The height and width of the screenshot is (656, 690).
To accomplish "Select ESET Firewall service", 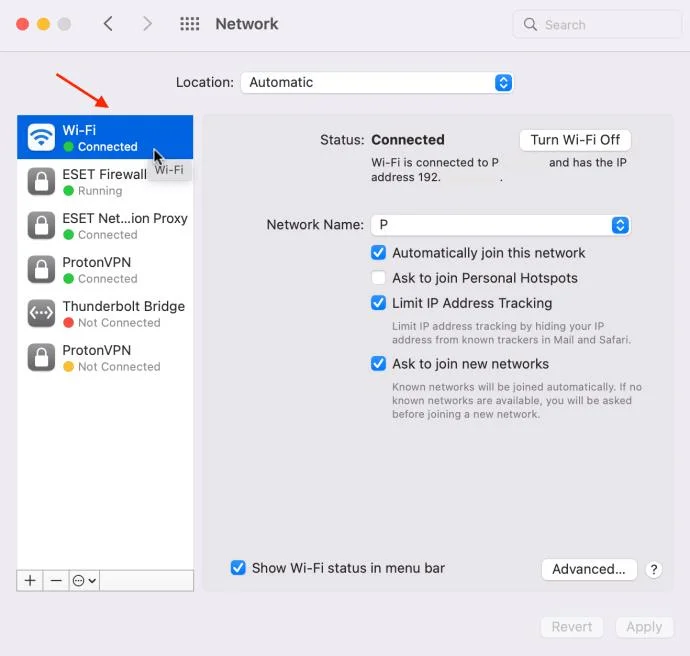I will 105,181.
